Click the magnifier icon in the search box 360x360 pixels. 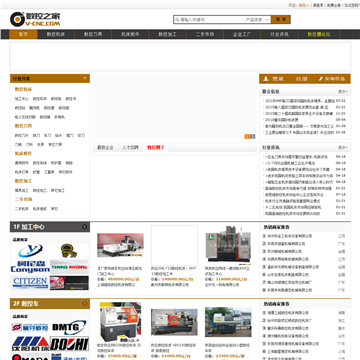[177, 20]
